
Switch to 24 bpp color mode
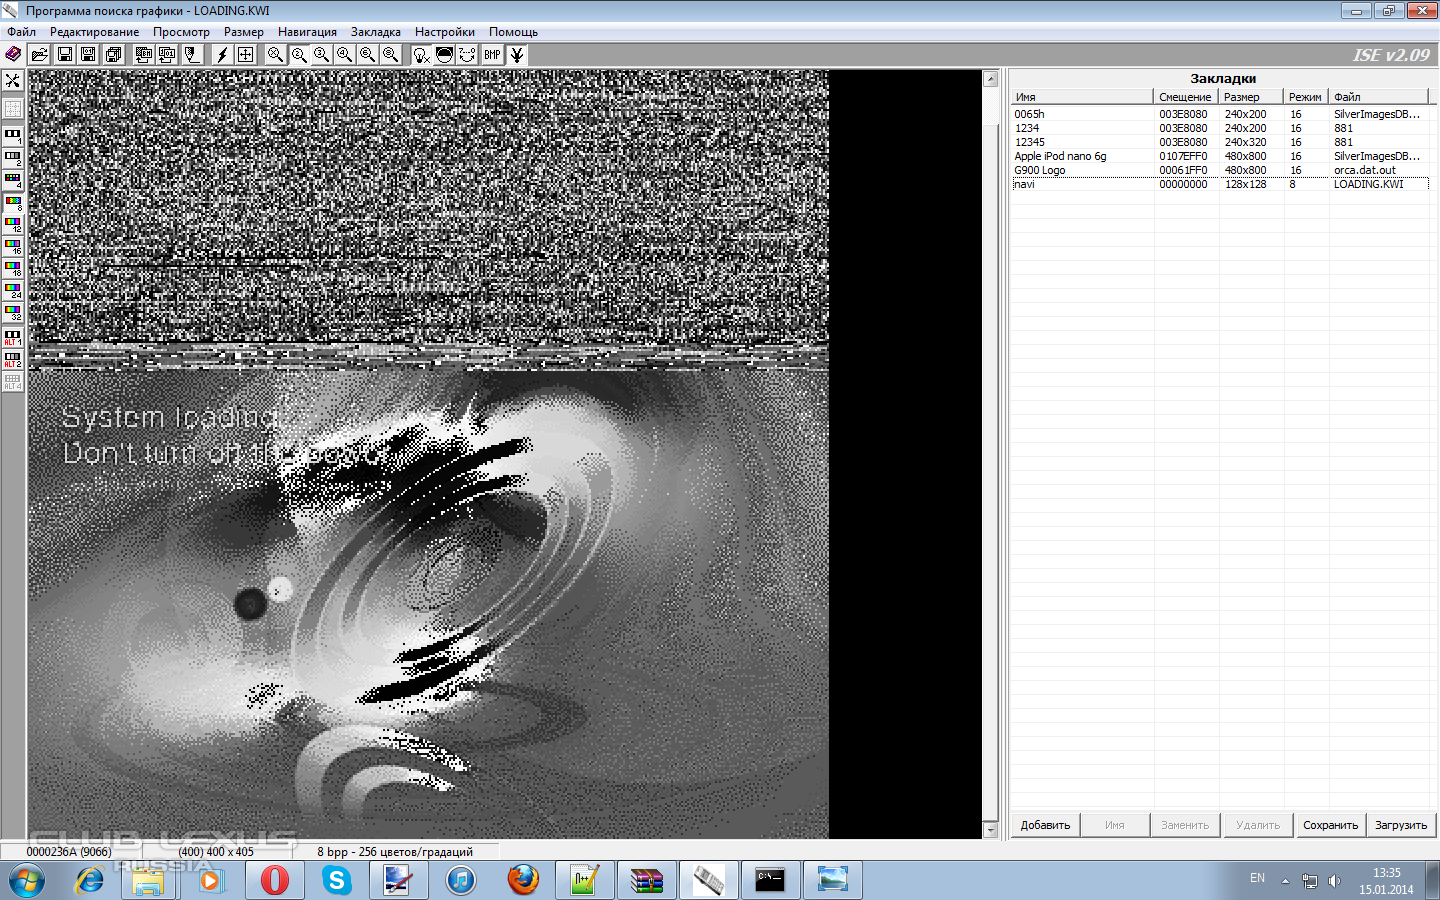13,290
